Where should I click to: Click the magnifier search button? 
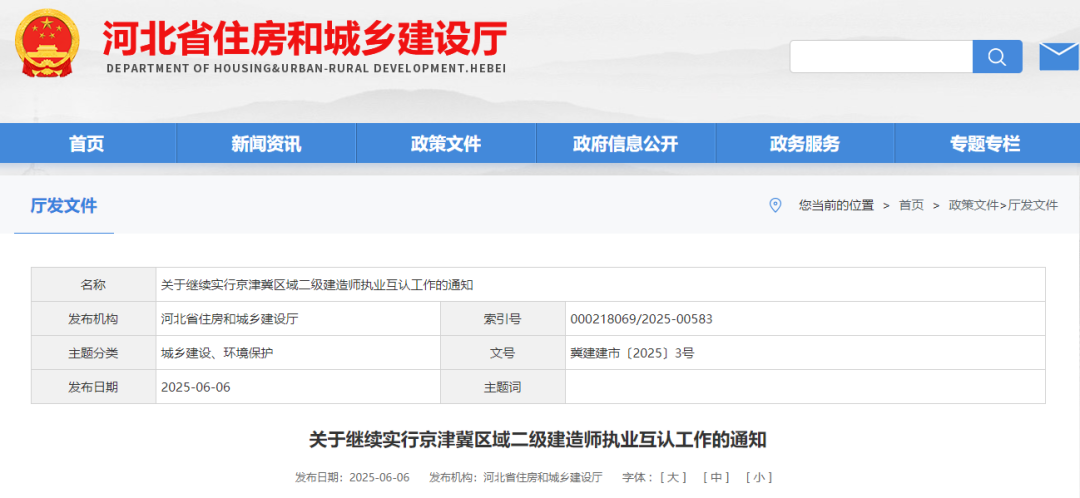[x=997, y=56]
